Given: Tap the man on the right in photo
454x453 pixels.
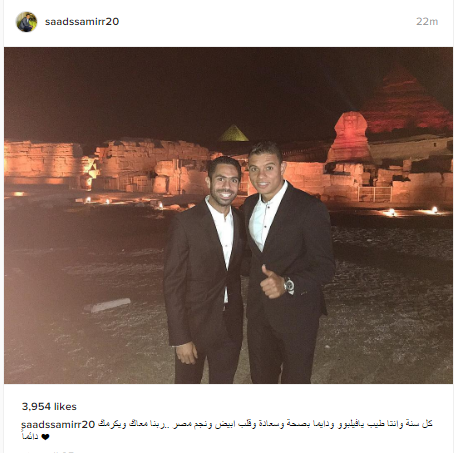Looking at the screenshot, I should point(287,263).
